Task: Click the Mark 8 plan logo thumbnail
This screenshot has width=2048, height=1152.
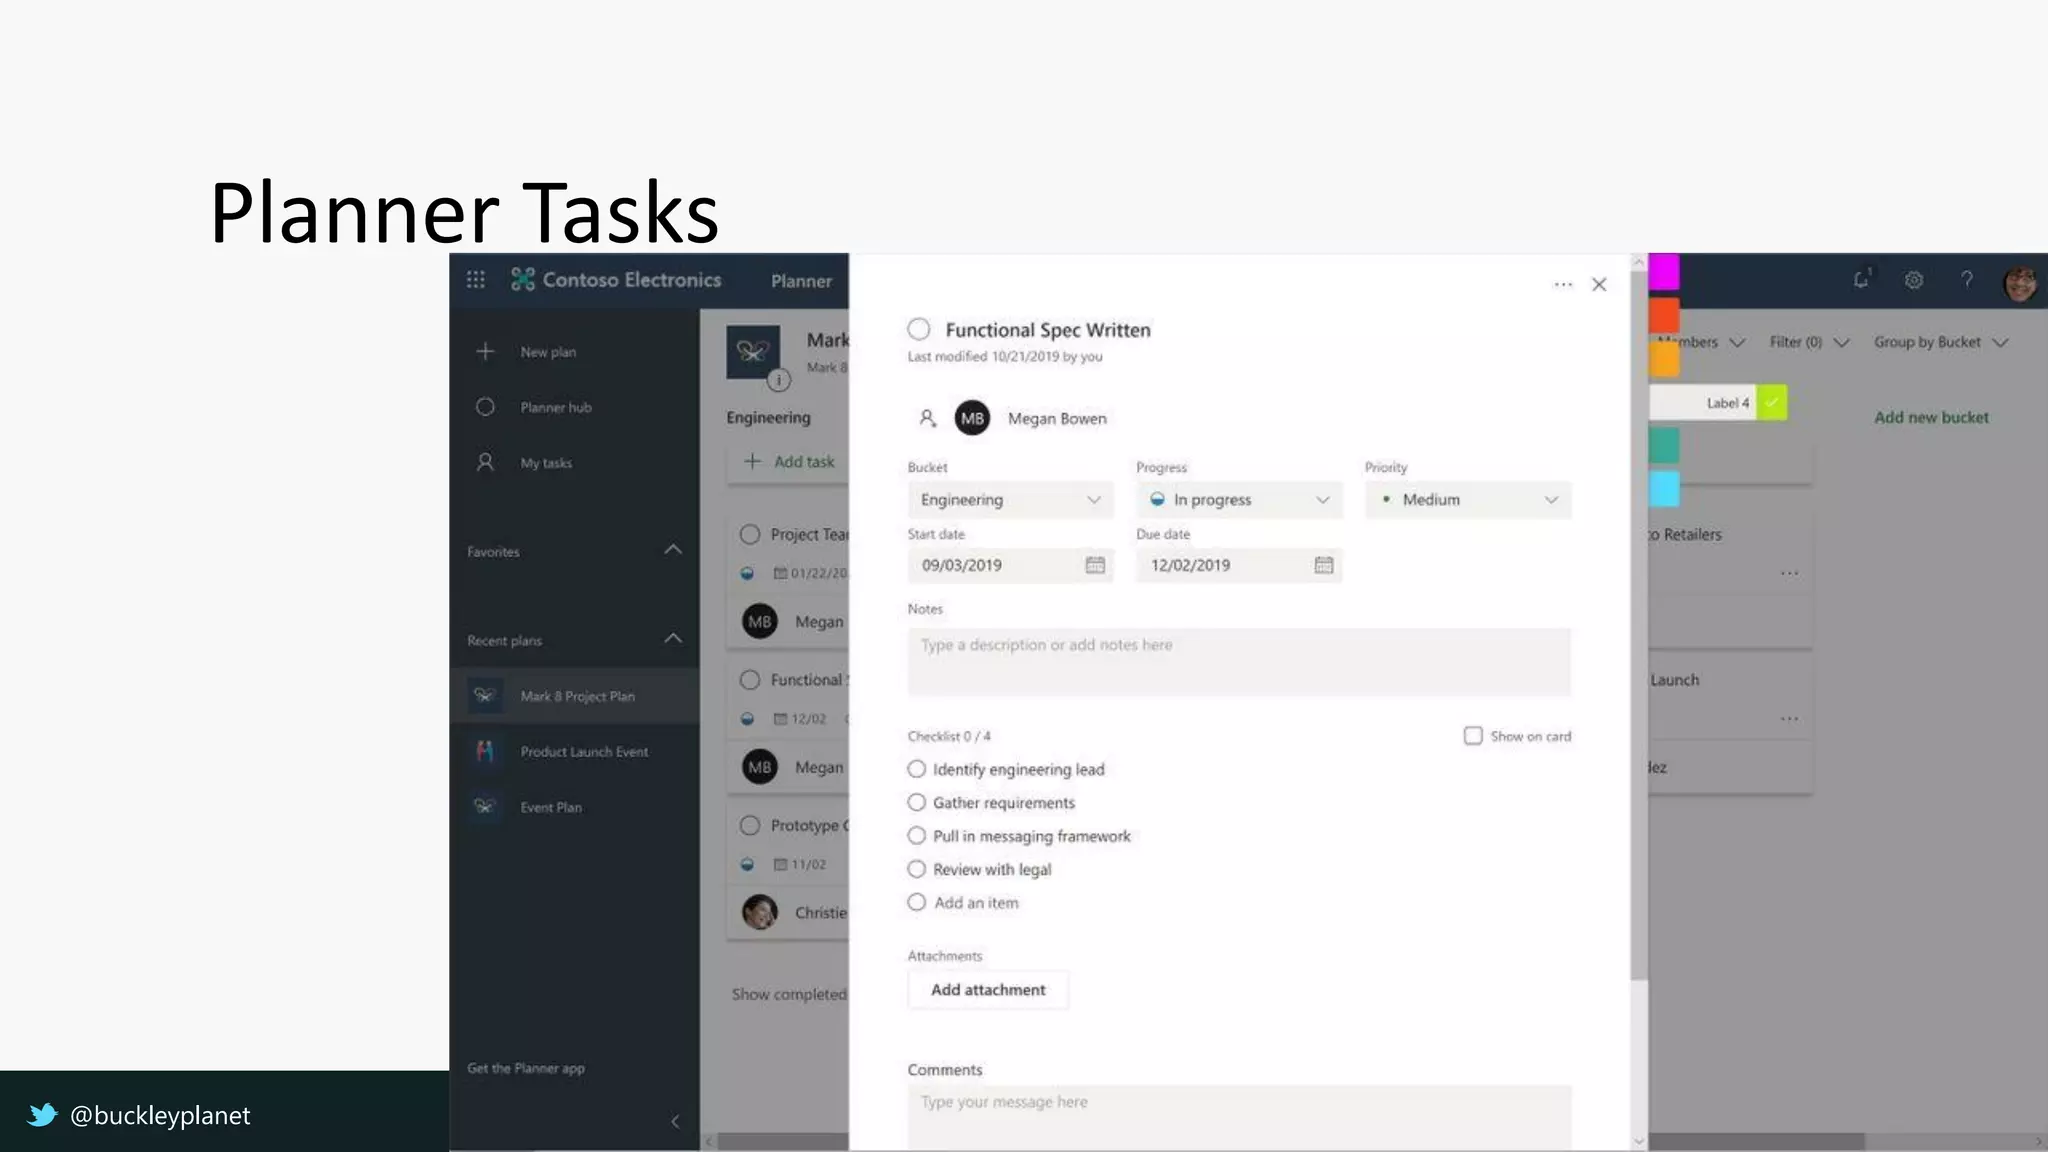Action: [x=753, y=351]
